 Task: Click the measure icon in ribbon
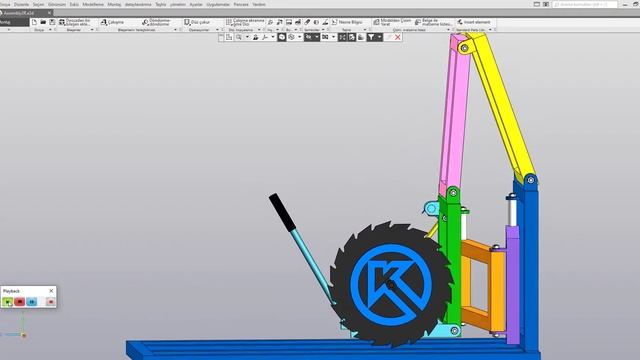325,22
